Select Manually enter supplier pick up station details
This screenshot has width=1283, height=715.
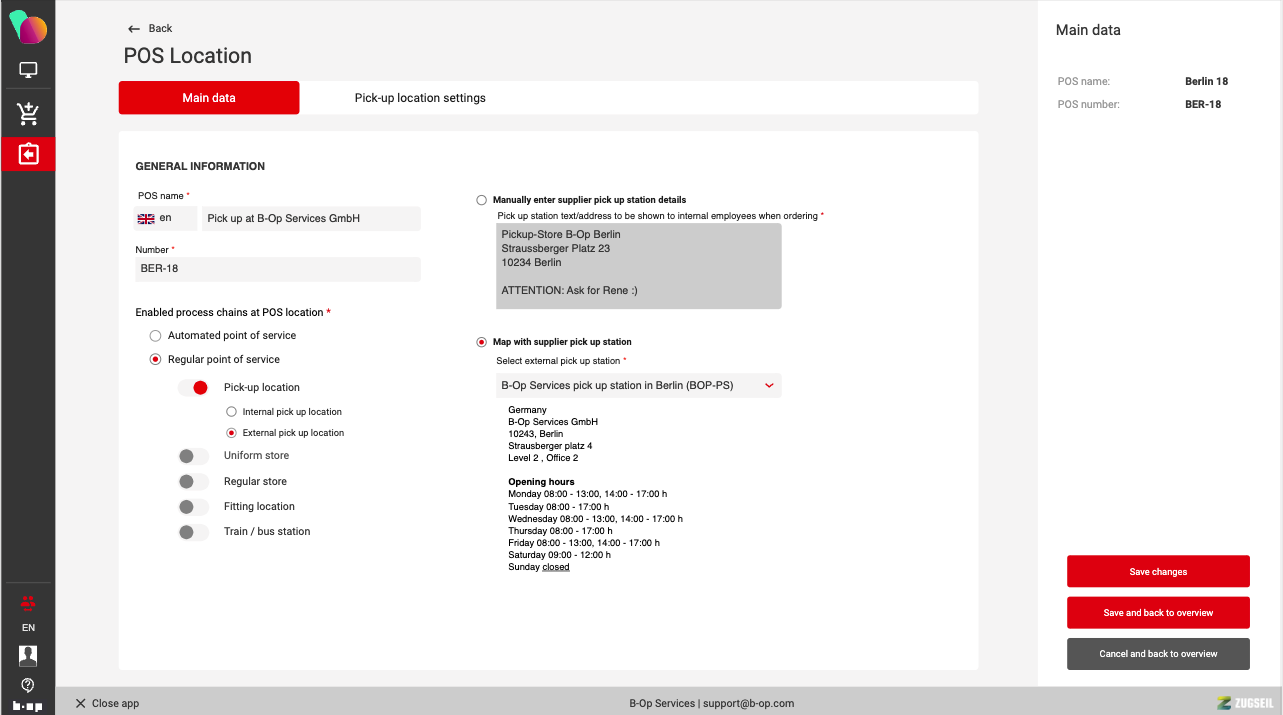pos(482,200)
